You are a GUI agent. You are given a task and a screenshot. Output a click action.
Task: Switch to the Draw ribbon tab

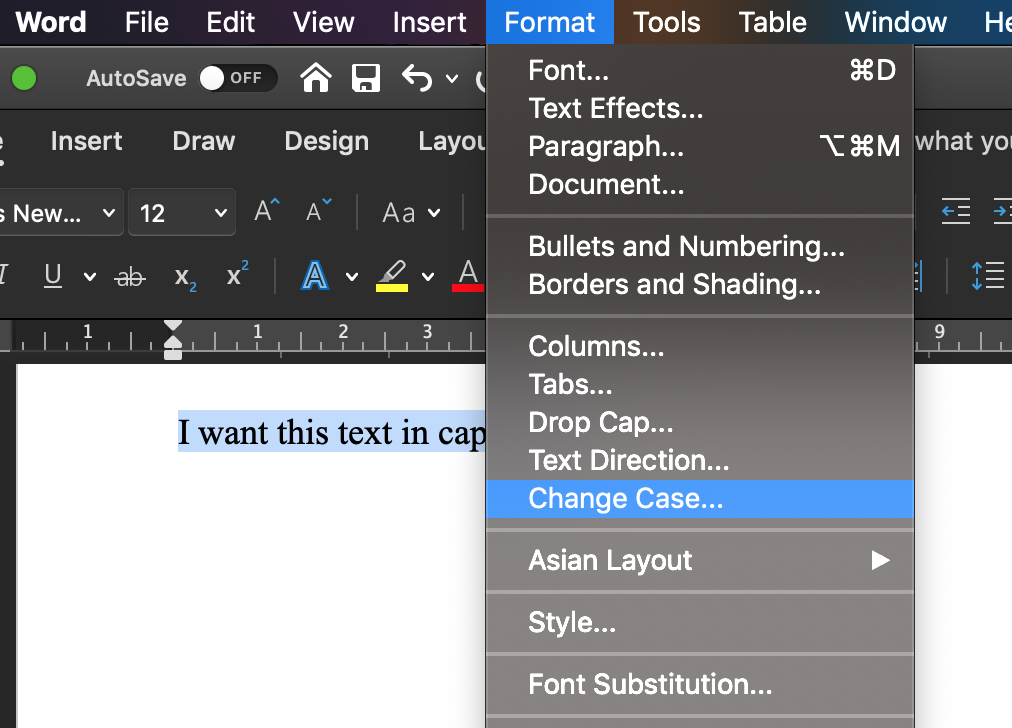(203, 141)
